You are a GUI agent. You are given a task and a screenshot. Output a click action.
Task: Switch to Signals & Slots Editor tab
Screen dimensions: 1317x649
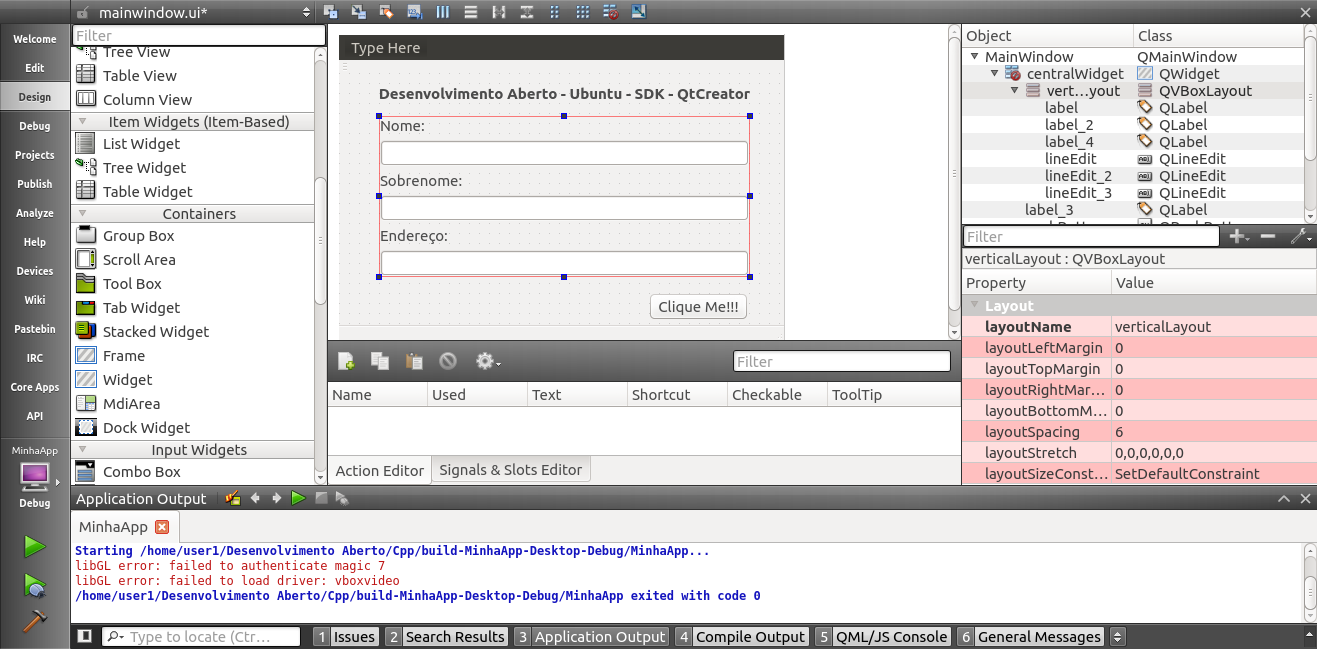(x=510, y=470)
